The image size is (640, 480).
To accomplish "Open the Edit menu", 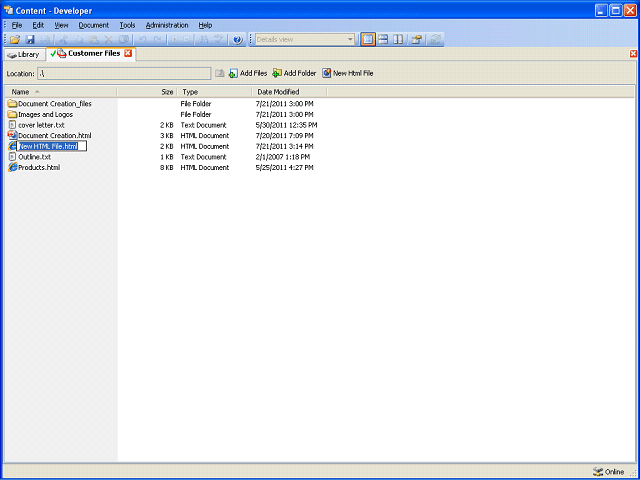I will point(38,25).
